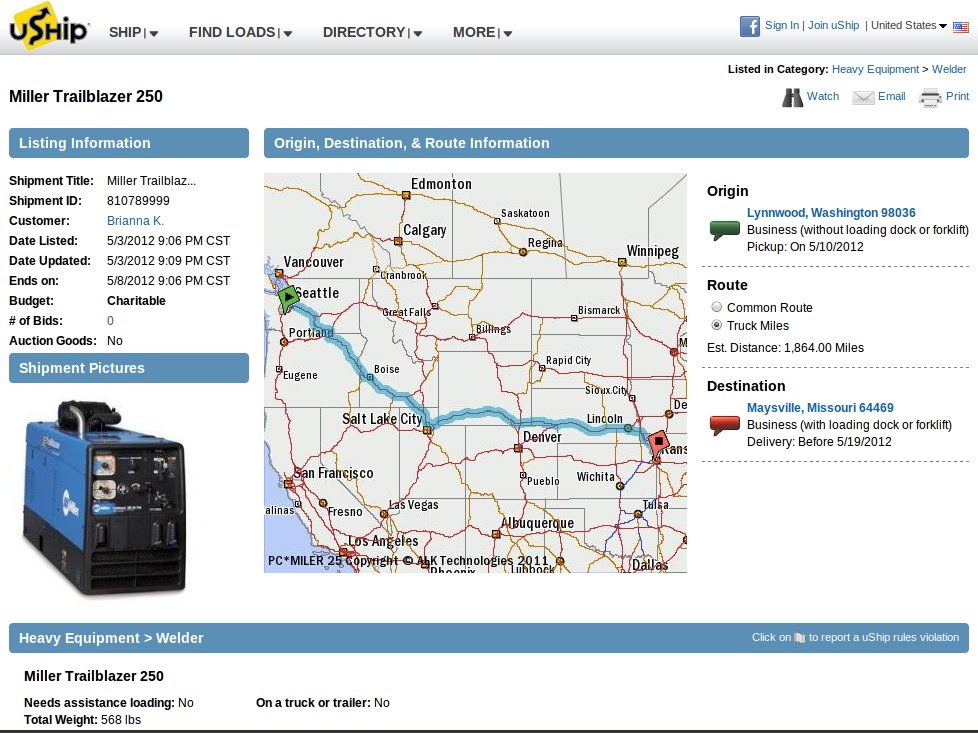Click the binoculars Watch icon

[792, 97]
